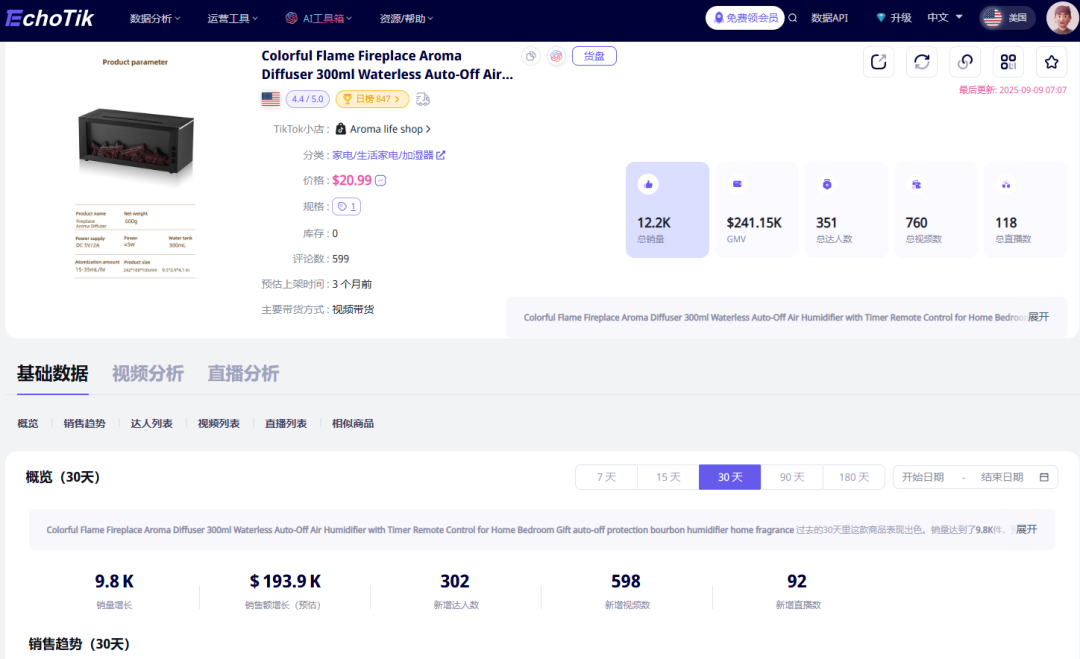1080x659 pixels.
Task: Click the 开始日期 date input field
Action: click(x=923, y=477)
